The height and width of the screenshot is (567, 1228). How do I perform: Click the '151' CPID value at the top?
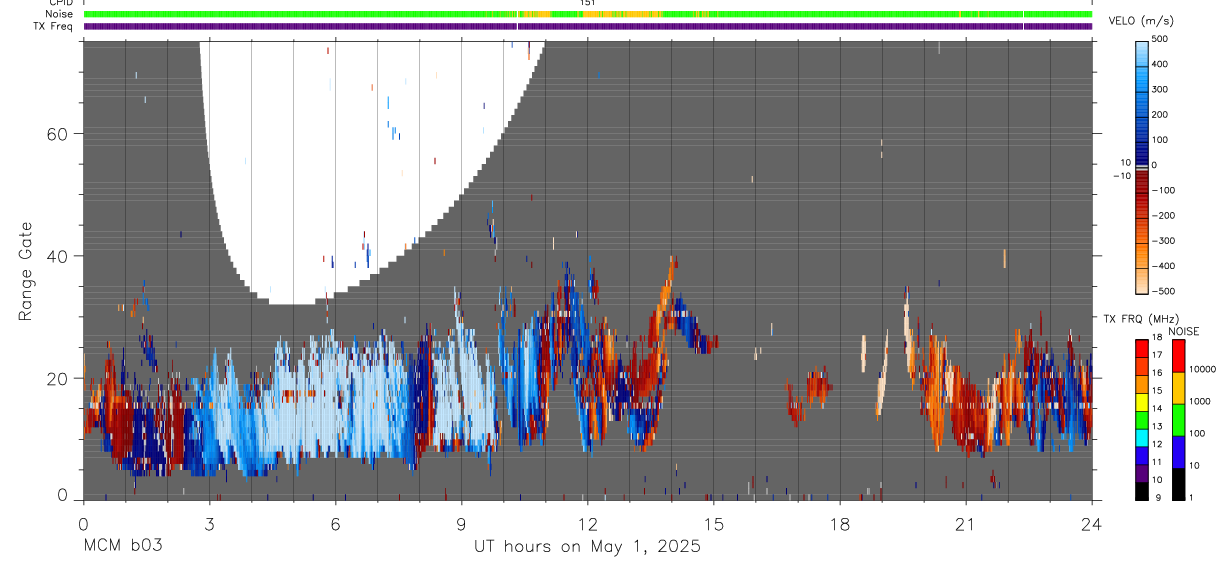click(588, 3)
